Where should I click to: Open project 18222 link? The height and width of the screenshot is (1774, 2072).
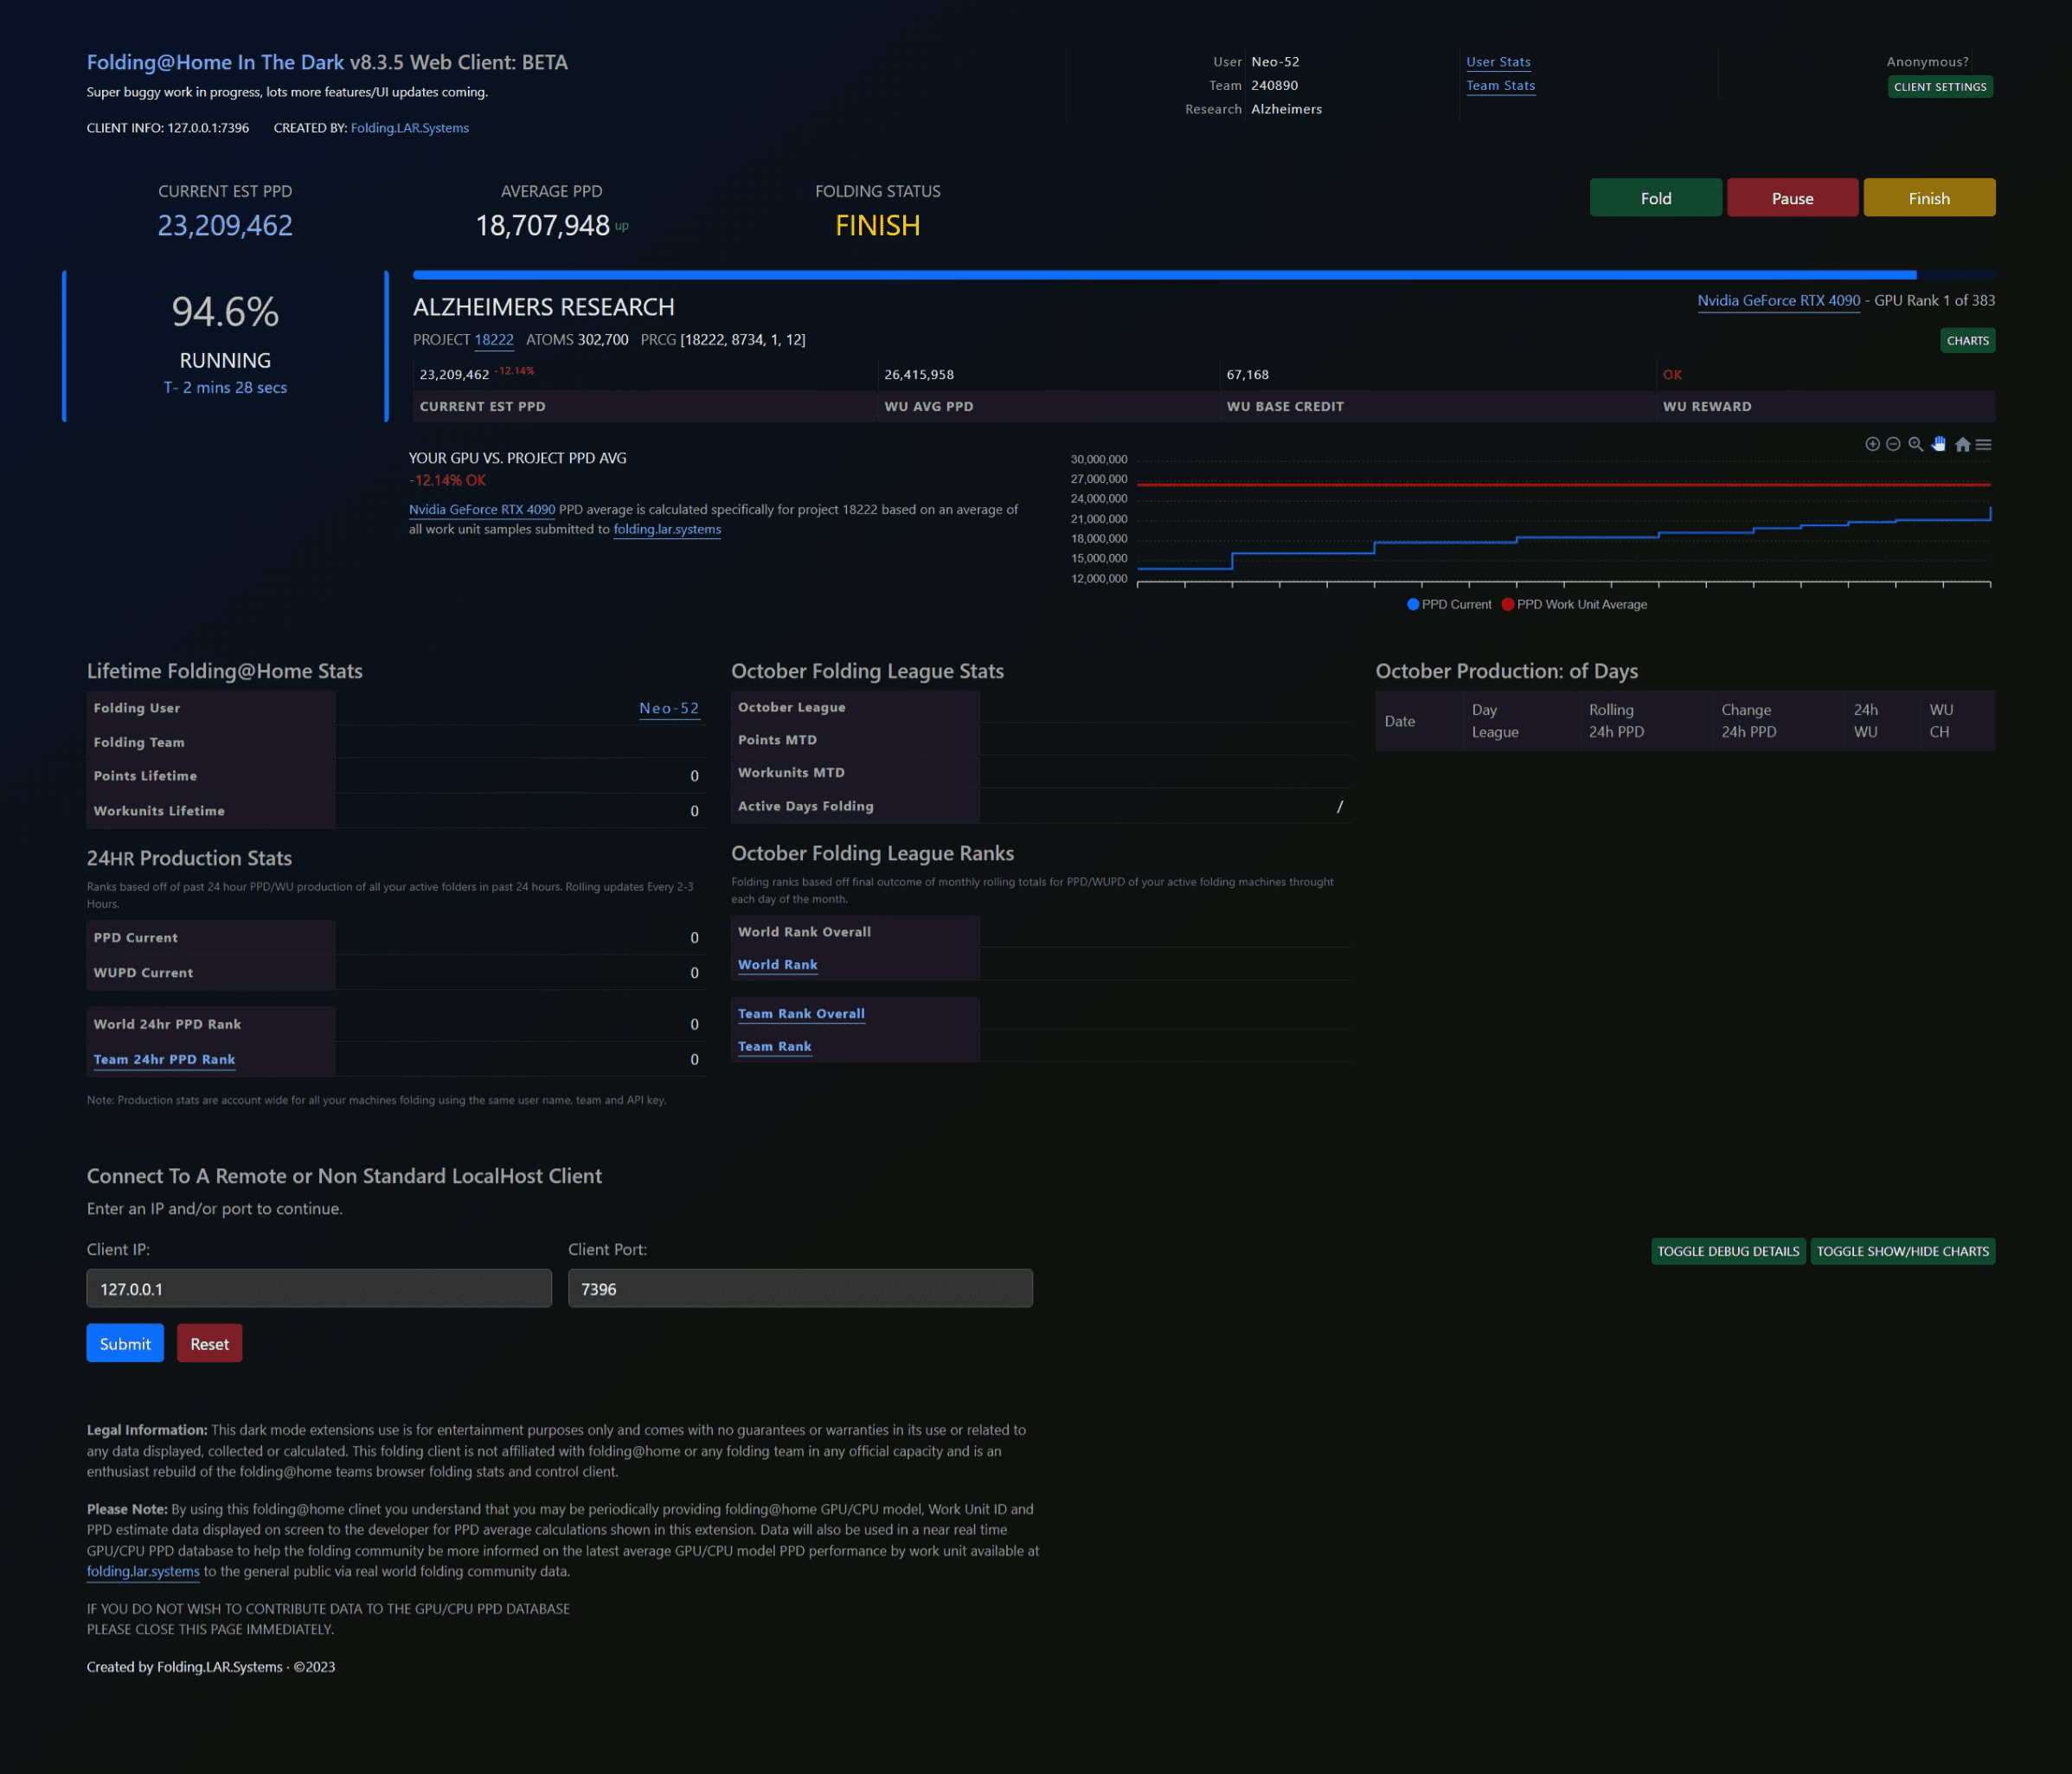pyautogui.click(x=493, y=340)
